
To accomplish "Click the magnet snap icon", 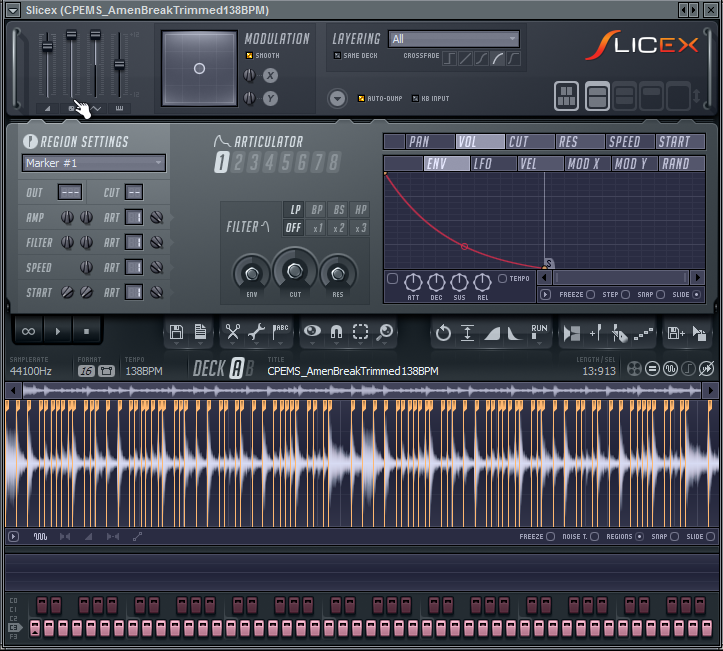I will click(336, 332).
